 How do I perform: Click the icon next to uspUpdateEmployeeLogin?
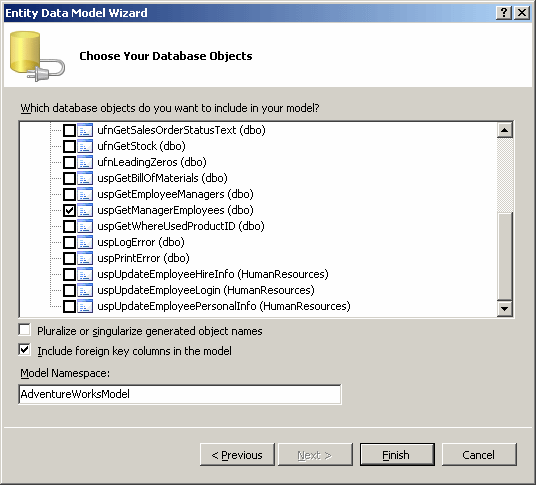(85, 290)
